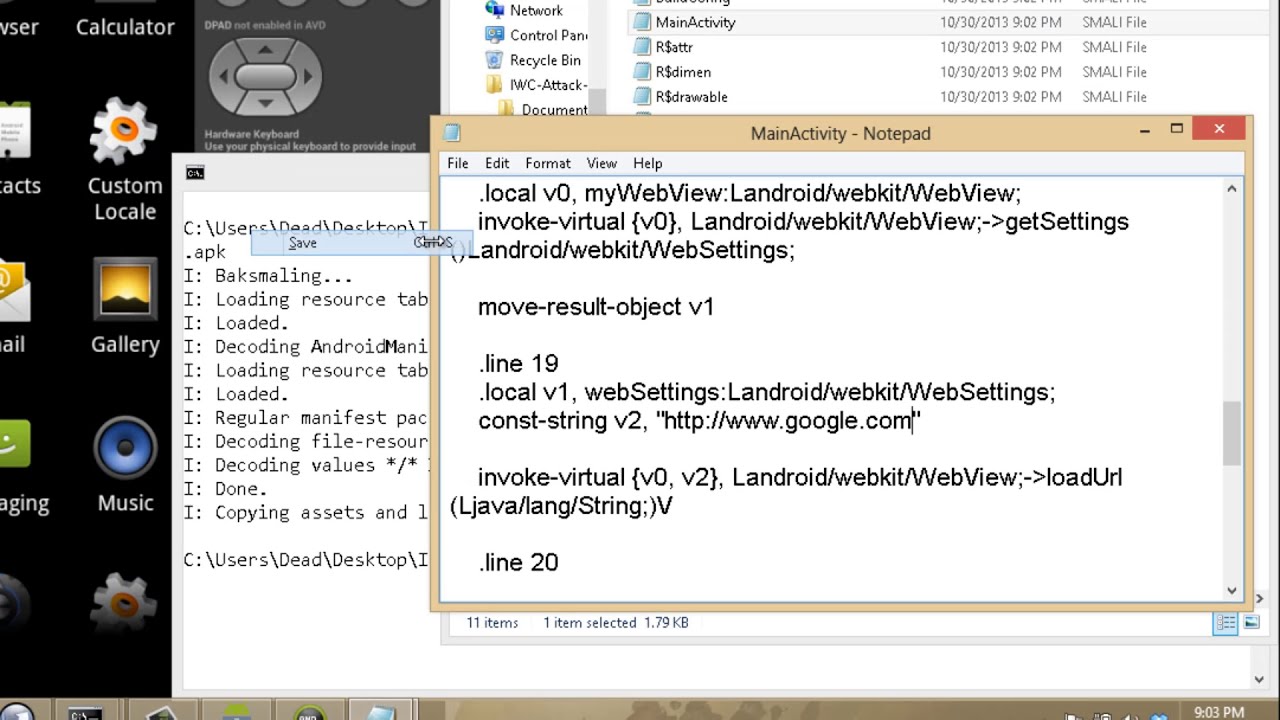Place cursor in the http://www.google.com string
1280x720 pixels.
pyautogui.click(x=787, y=421)
